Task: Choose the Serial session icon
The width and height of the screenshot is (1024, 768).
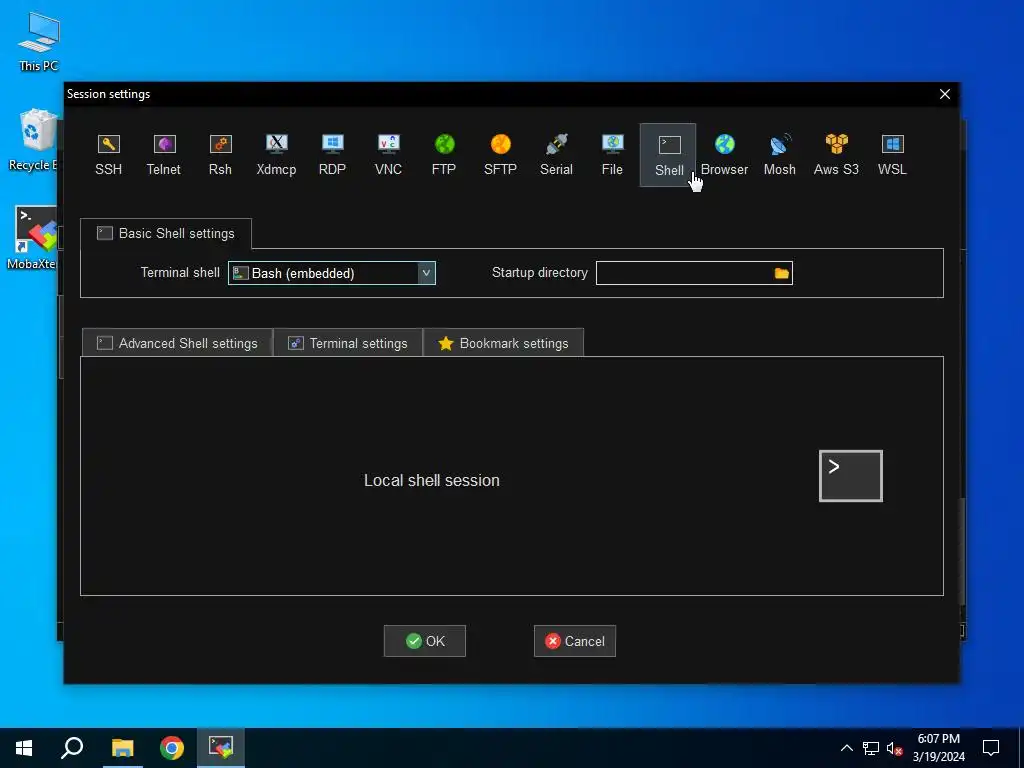Action: (556, 155)
